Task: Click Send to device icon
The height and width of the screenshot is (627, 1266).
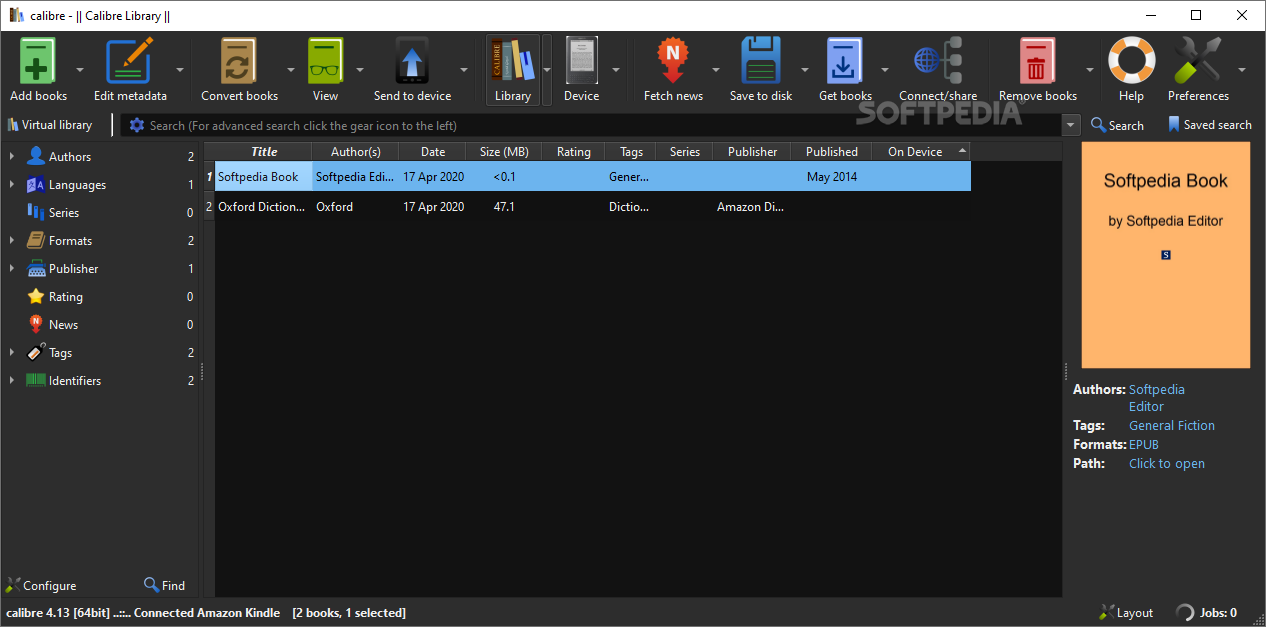Action: [x=412, y=62]
